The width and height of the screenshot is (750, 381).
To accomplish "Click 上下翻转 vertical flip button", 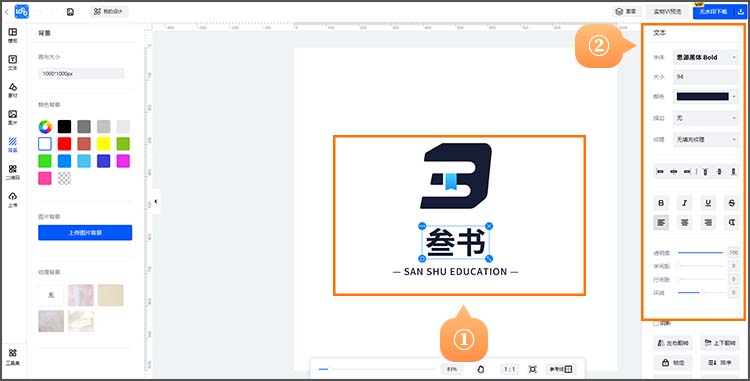I will click(x=720, y=343).
